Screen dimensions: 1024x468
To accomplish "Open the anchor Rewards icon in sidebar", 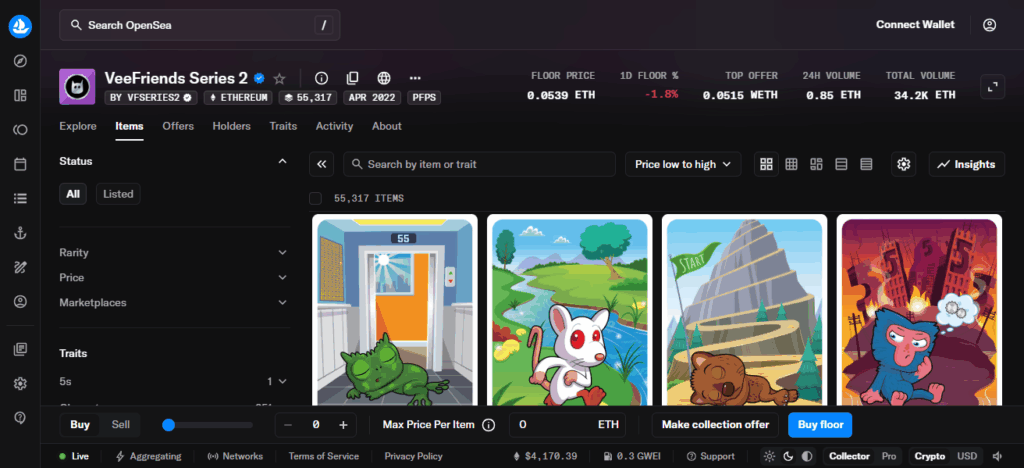I will (20, 233).
